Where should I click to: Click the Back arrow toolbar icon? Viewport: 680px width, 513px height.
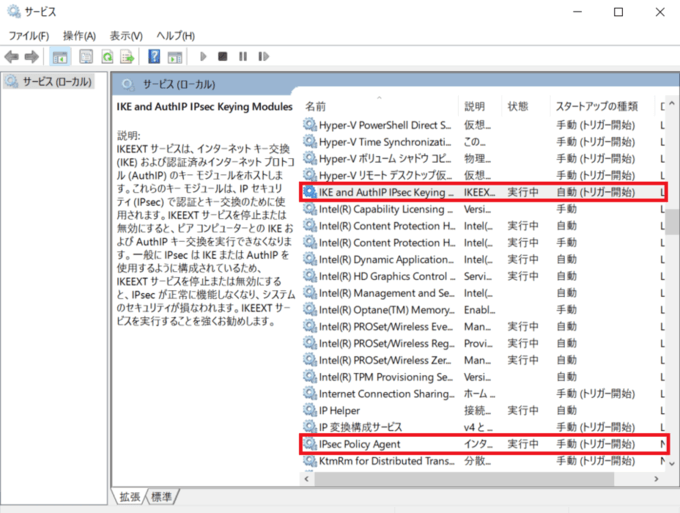pos(12,57)
